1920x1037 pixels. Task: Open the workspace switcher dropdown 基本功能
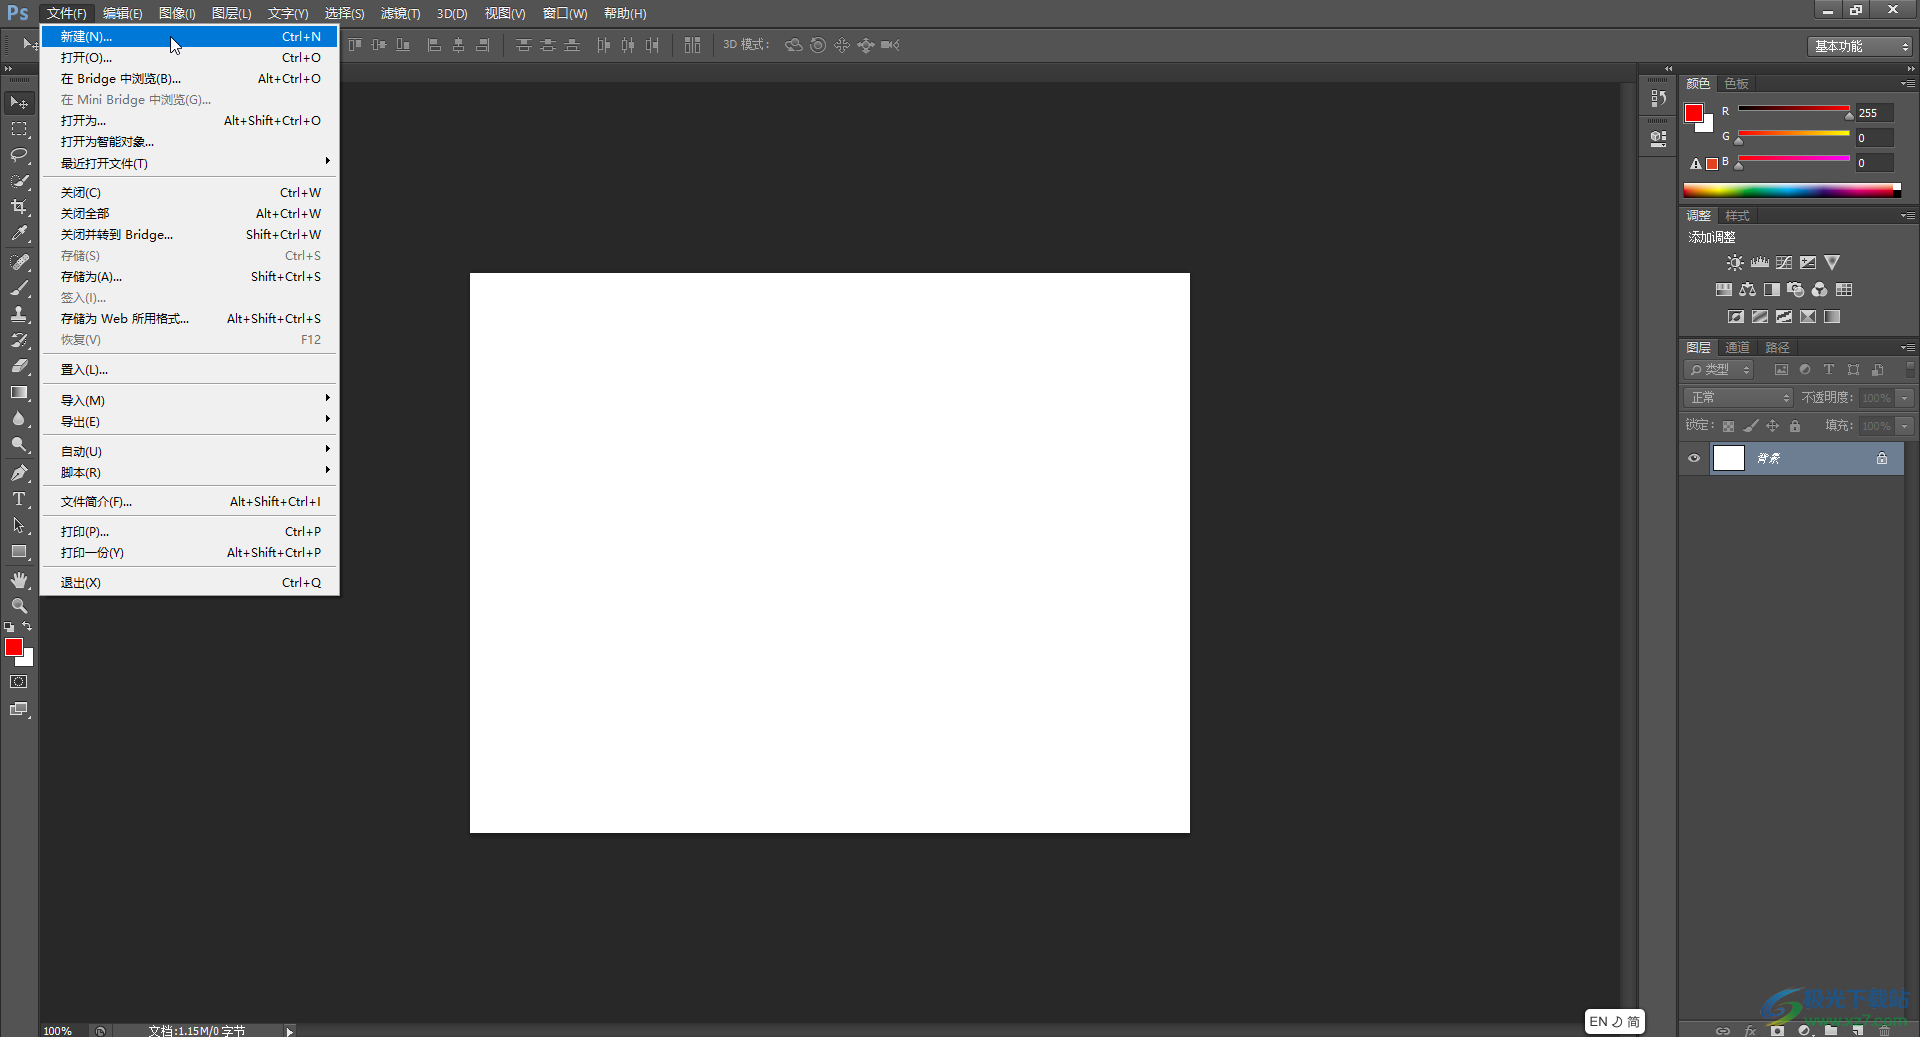coord(1860,46)
